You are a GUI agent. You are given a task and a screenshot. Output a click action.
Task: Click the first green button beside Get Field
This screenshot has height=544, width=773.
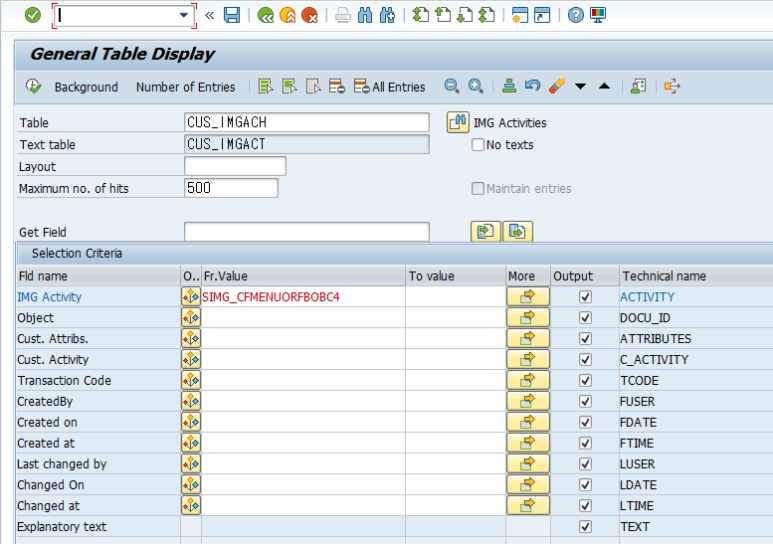pos(486,231)
